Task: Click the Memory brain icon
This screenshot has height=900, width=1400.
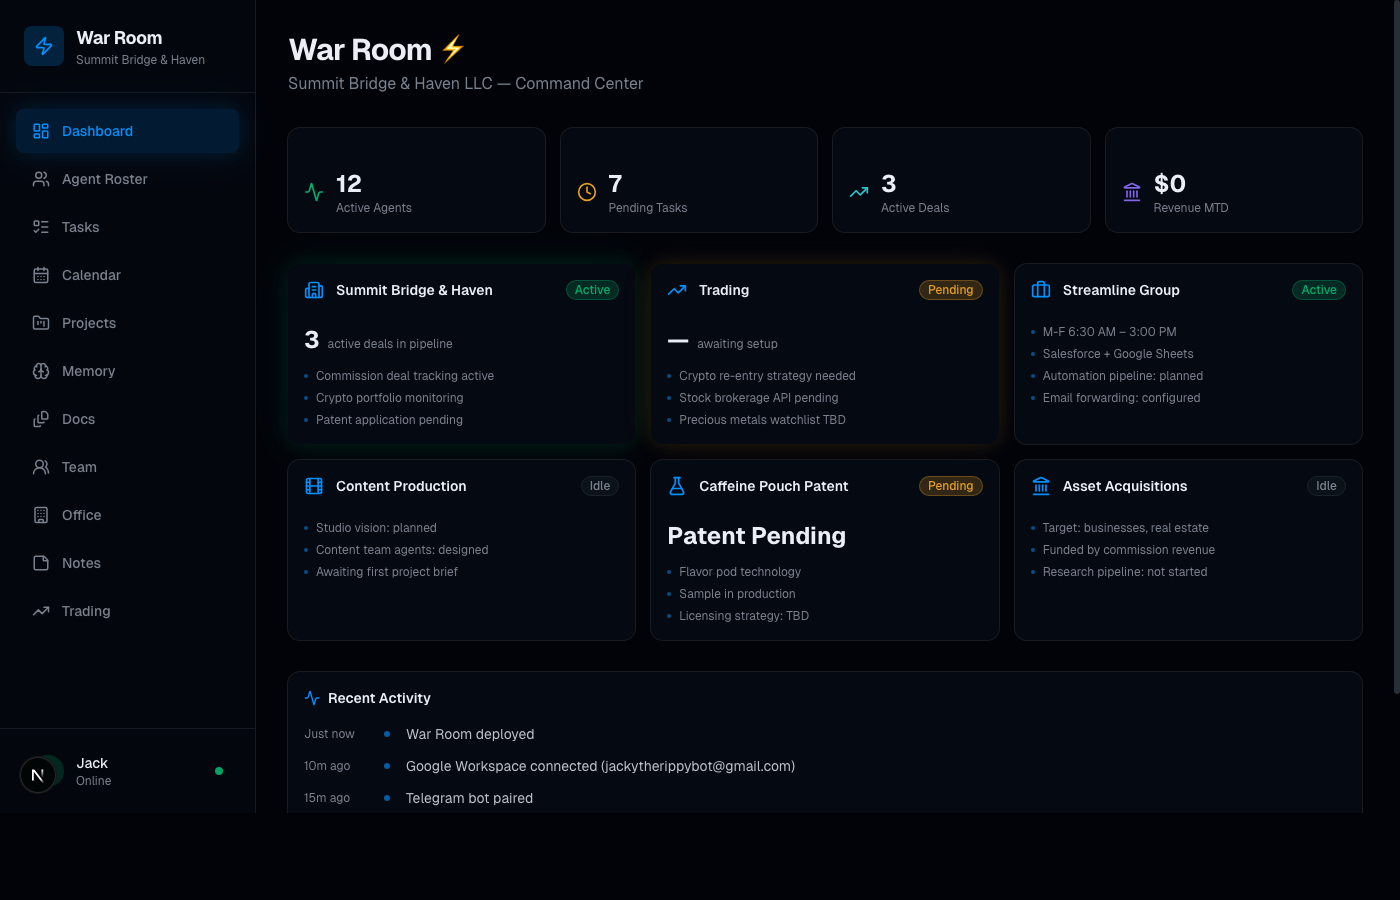Action: 41,371
